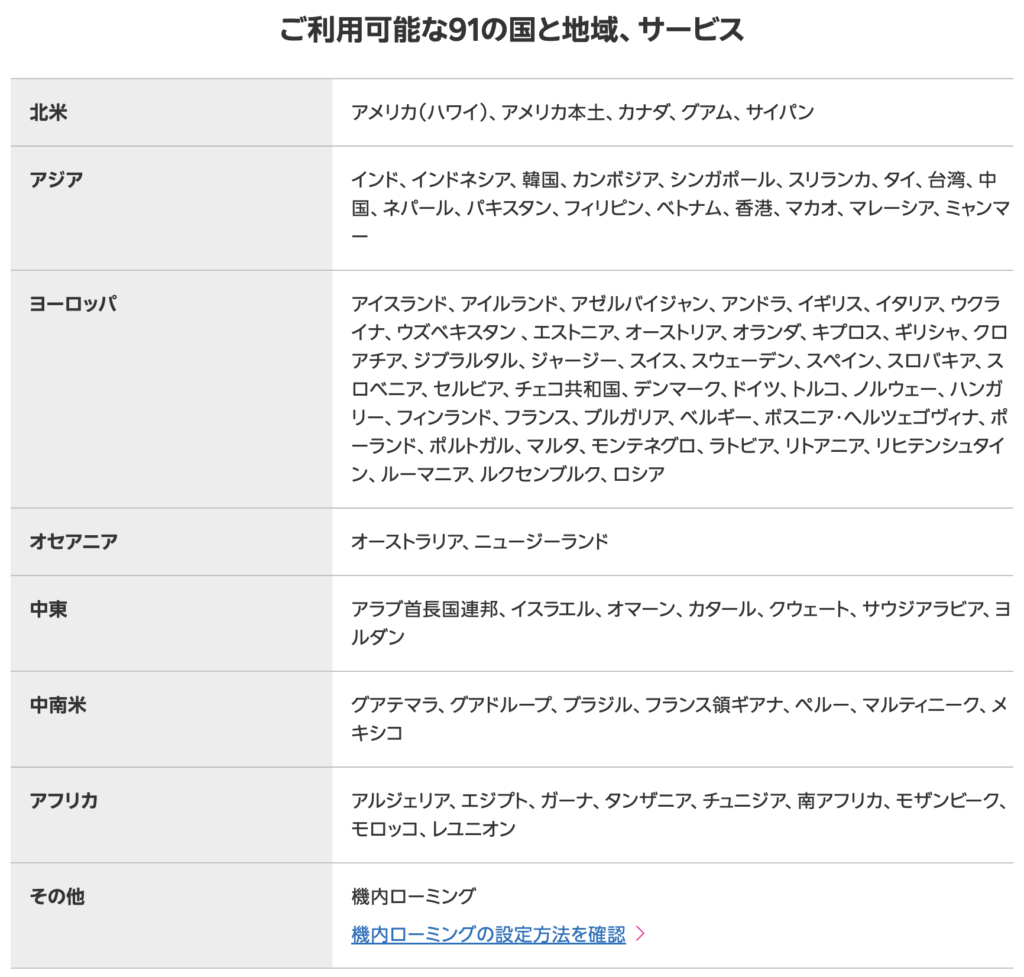This screenshot has height=977, width=1024.
Task: Select the アフリカ row header
Action: coord(65,801)
